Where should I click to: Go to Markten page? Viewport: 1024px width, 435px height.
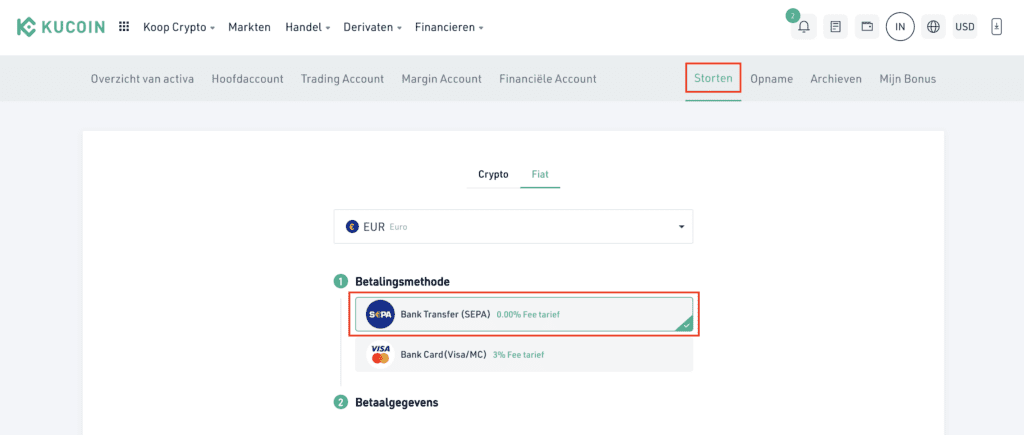pos(249,27)
